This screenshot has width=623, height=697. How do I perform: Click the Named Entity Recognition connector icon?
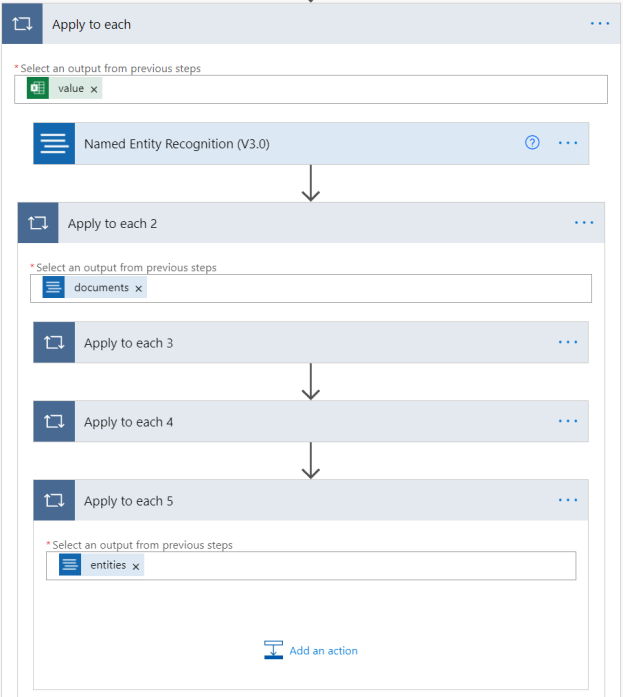(x=54, y=143)
